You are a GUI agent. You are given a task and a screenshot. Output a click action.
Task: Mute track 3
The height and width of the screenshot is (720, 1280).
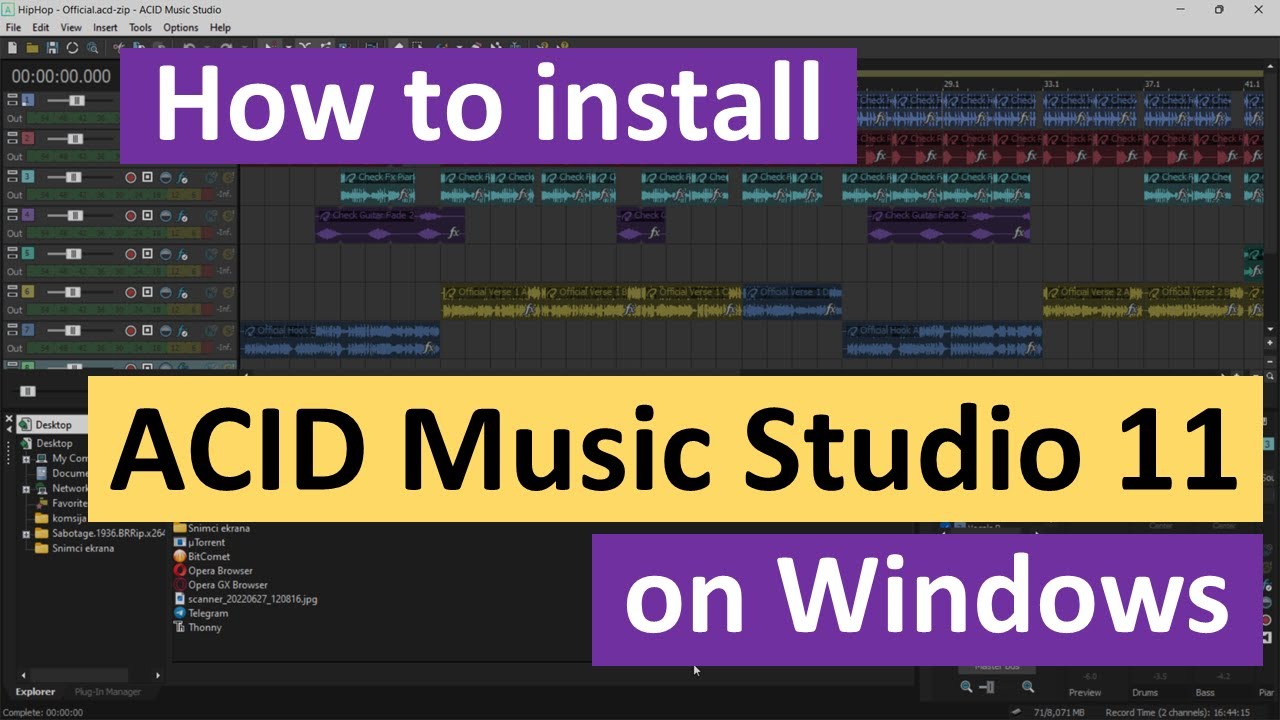point(212,177)
